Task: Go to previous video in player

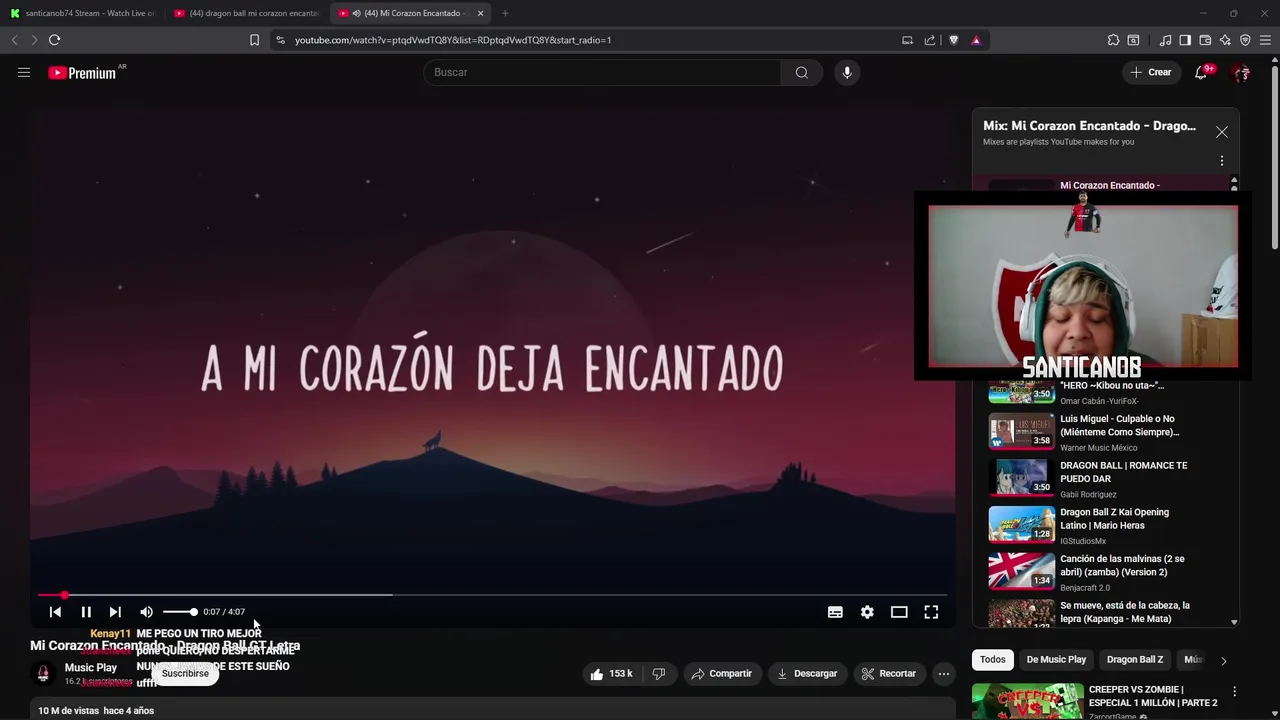Action: [55, 612]
